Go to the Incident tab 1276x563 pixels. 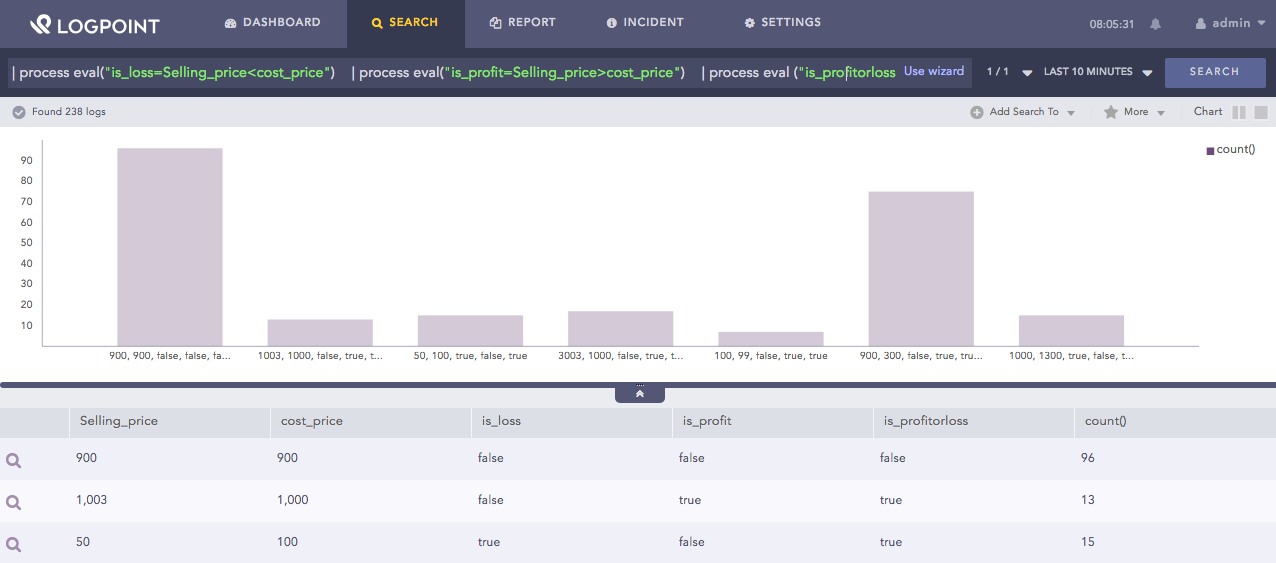coord(645,22)
